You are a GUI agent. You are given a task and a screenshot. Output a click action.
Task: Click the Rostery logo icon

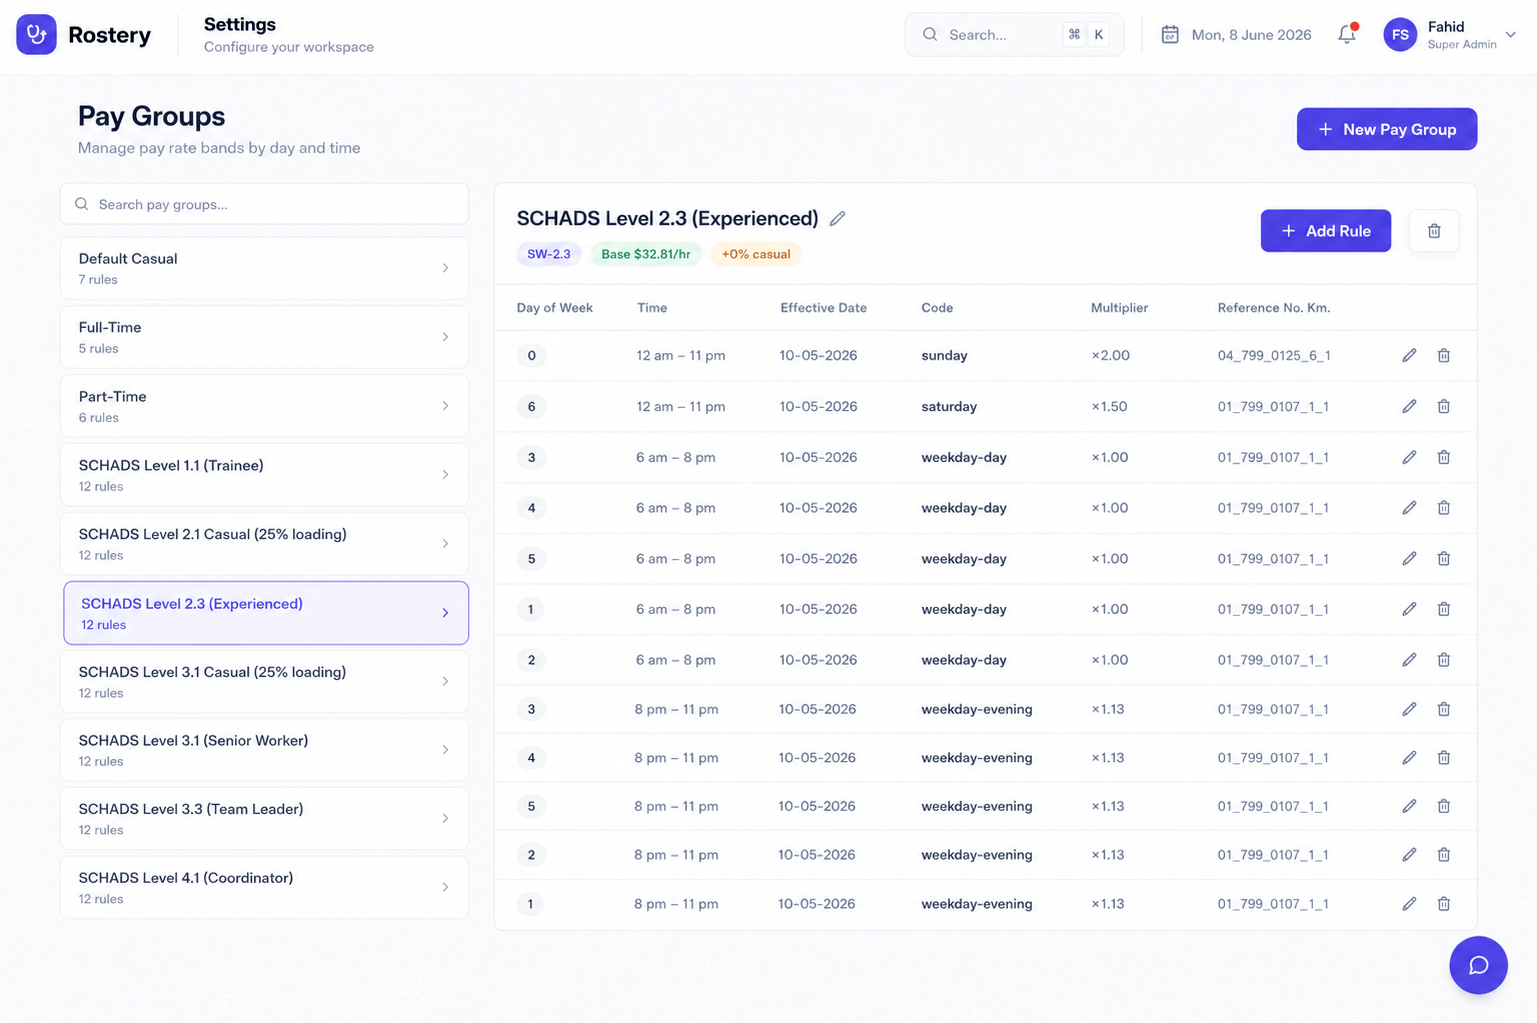36,35
